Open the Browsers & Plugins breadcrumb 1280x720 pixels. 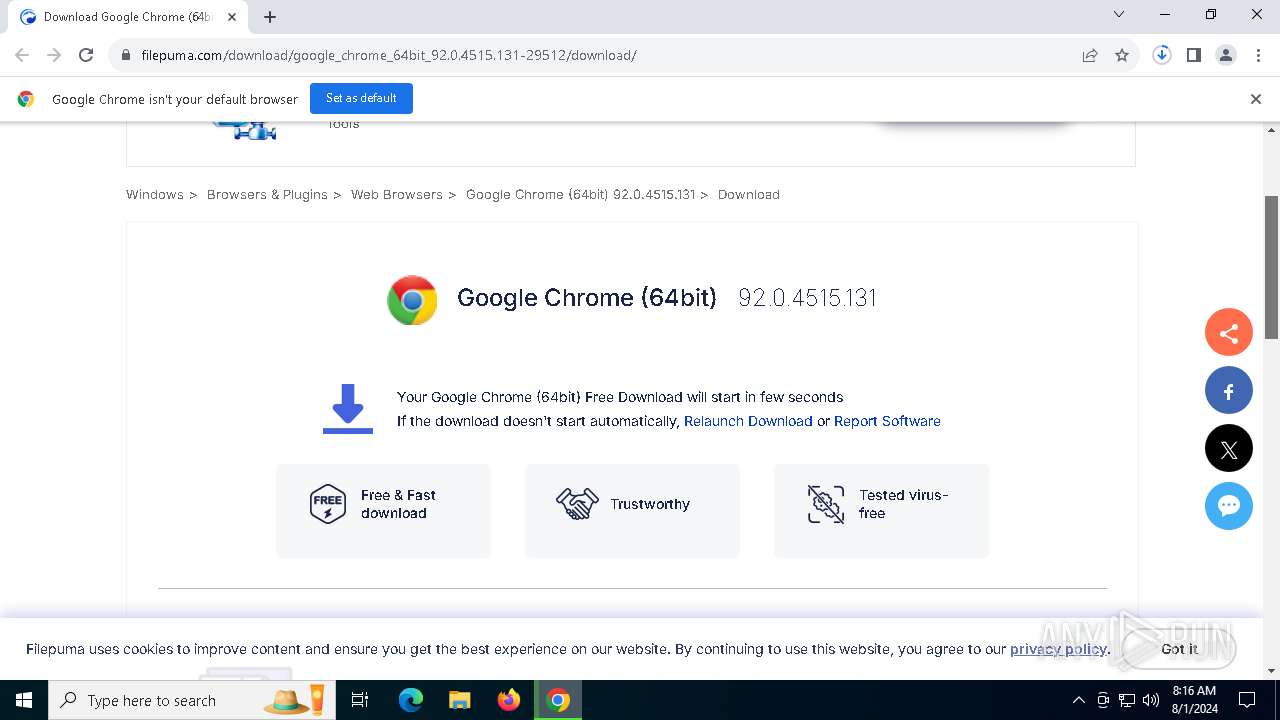tap(267, 194)
